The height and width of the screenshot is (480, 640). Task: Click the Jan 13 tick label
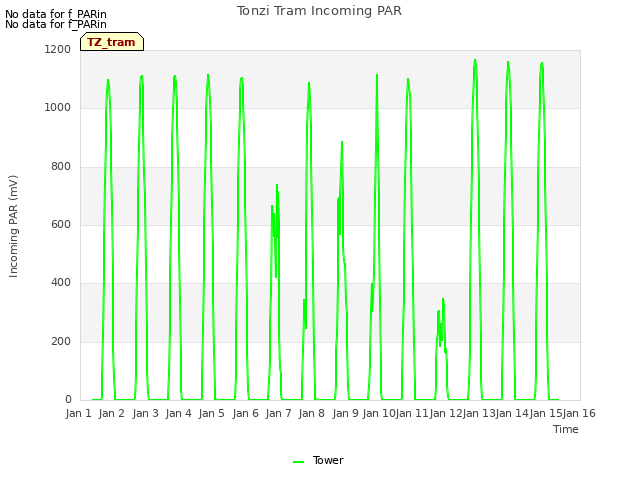[479, 413]
